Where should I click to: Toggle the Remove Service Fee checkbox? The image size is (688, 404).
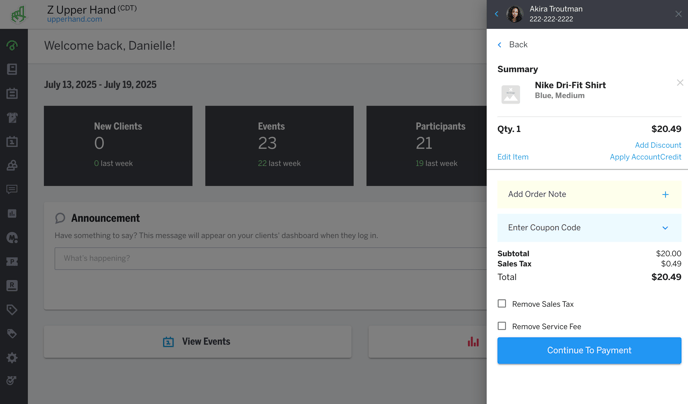pyautogui.click(x=502, y=326)
